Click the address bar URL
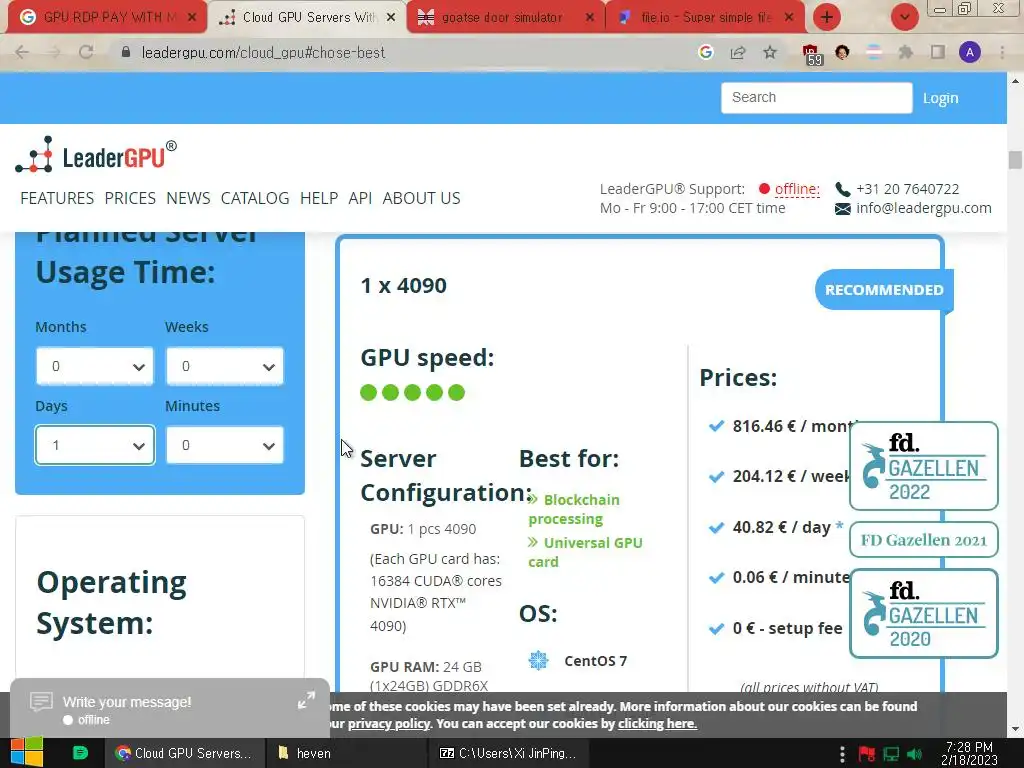Image resolution: width=1024 pixels, height=768 pixels. (x=263, y=52)
